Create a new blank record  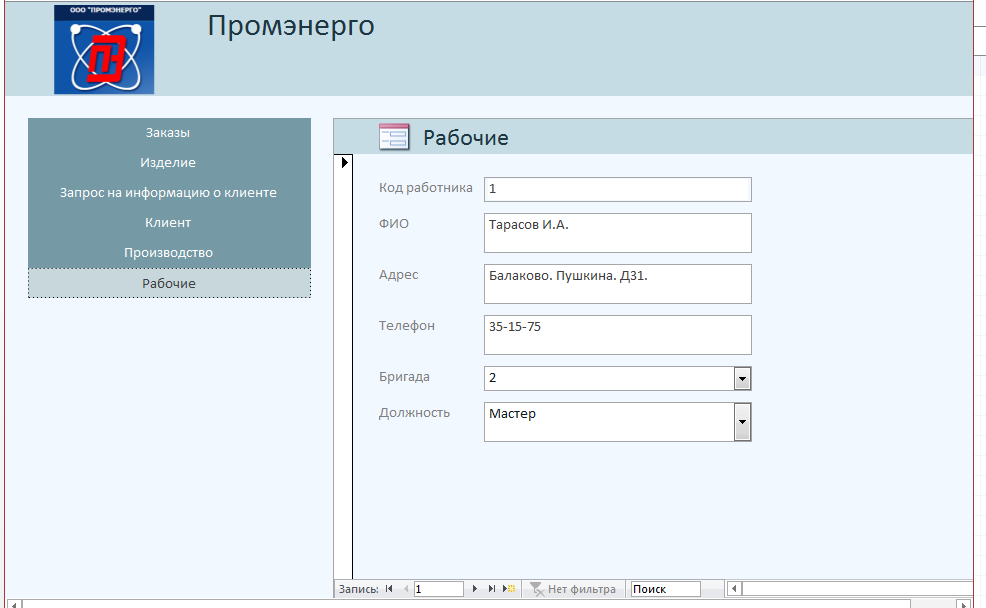pos(509,590)
